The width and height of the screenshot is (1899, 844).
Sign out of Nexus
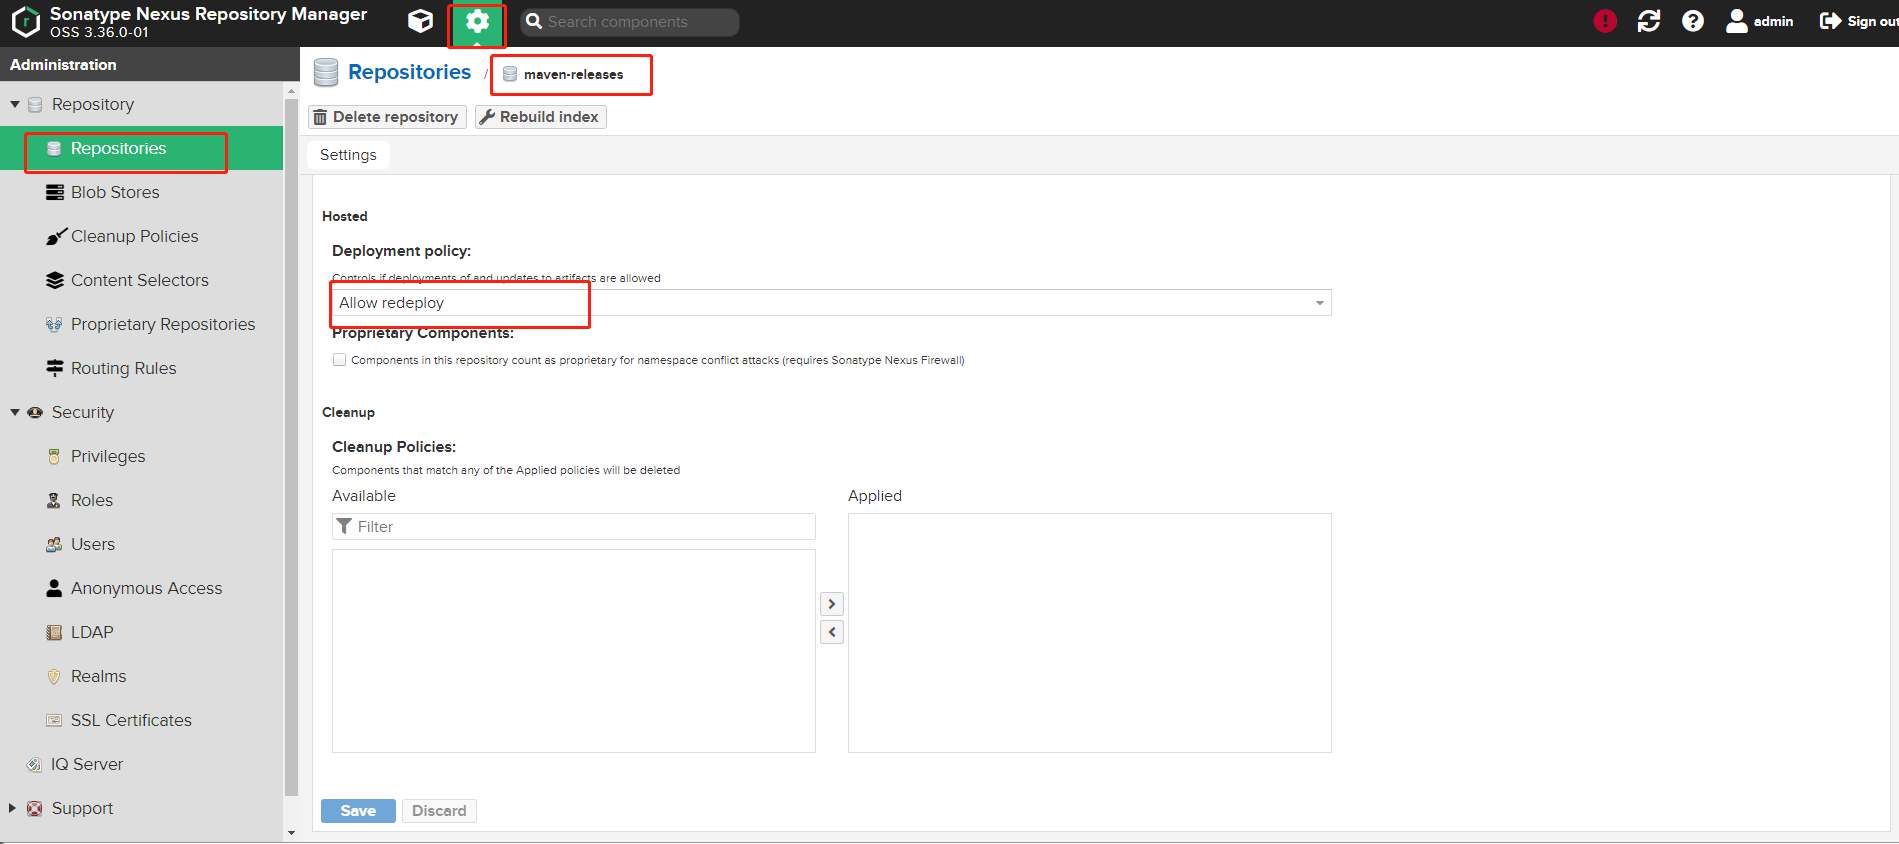pos(1859,21)
